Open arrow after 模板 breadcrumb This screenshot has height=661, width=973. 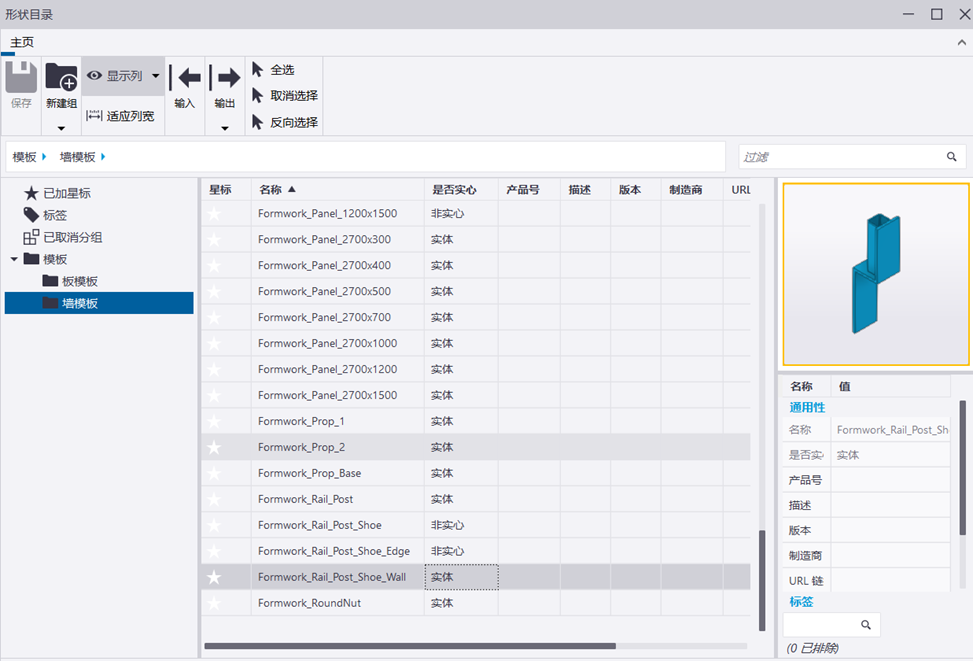point(44,157)
